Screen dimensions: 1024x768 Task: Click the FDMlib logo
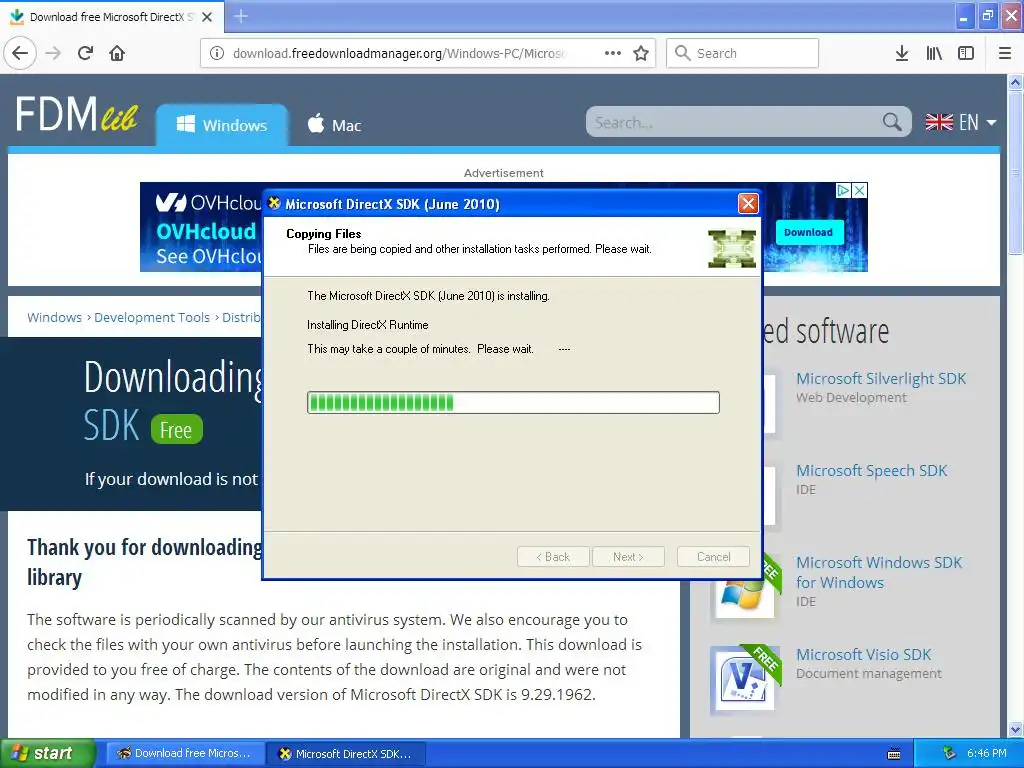[76, 114]
